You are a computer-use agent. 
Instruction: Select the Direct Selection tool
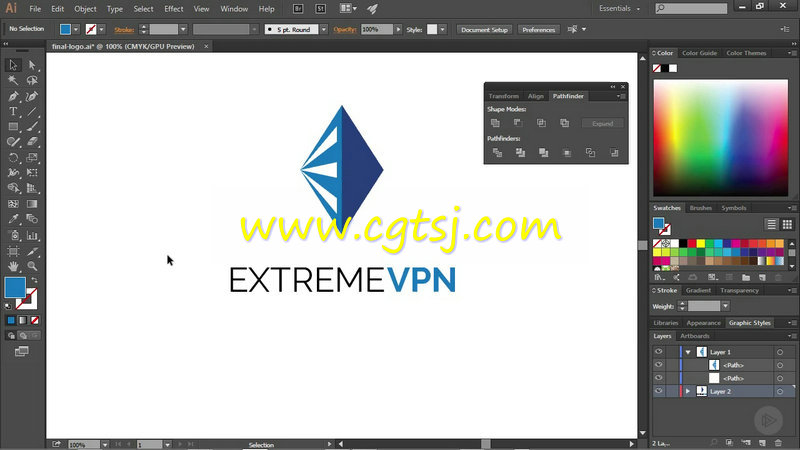(32, 65)
